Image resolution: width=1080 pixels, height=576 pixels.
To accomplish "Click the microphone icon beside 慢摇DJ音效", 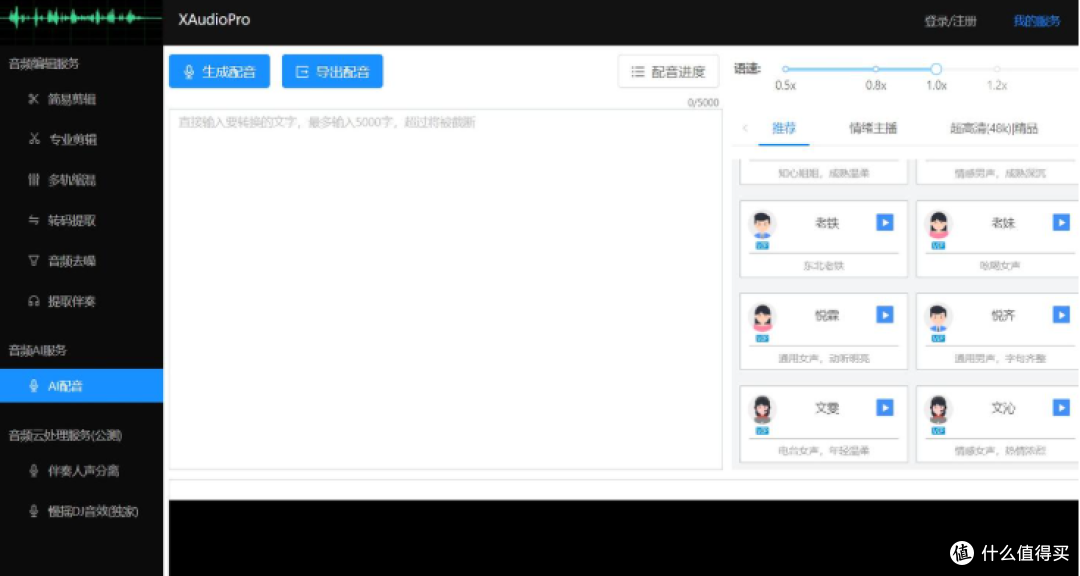I will pyautogui.click(x=33, y=511).
